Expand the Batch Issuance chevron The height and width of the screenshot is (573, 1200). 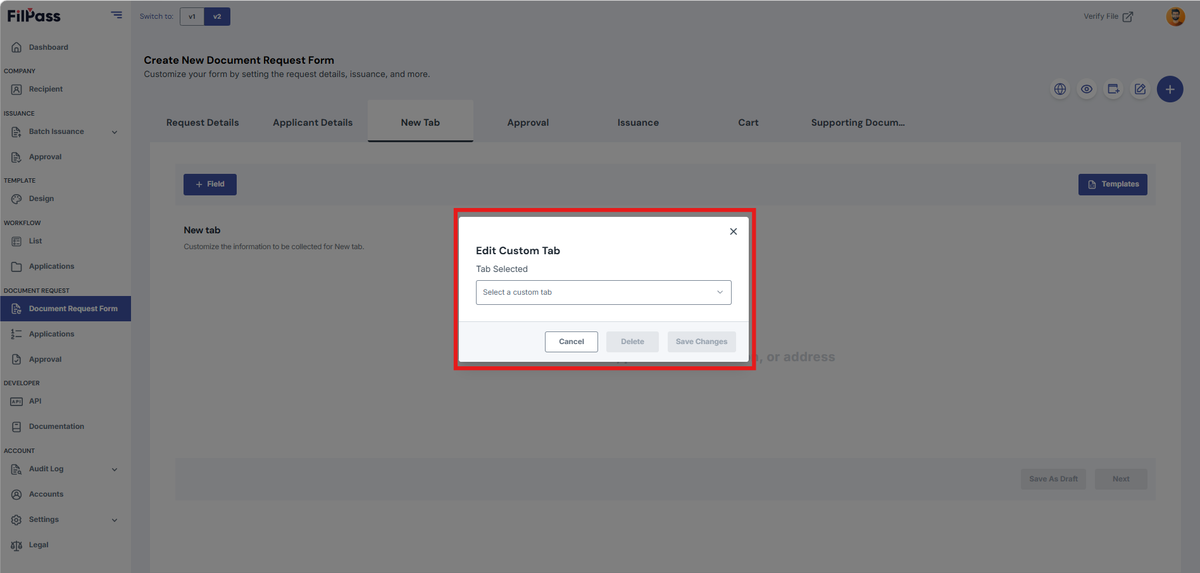(x=114, y=132)
